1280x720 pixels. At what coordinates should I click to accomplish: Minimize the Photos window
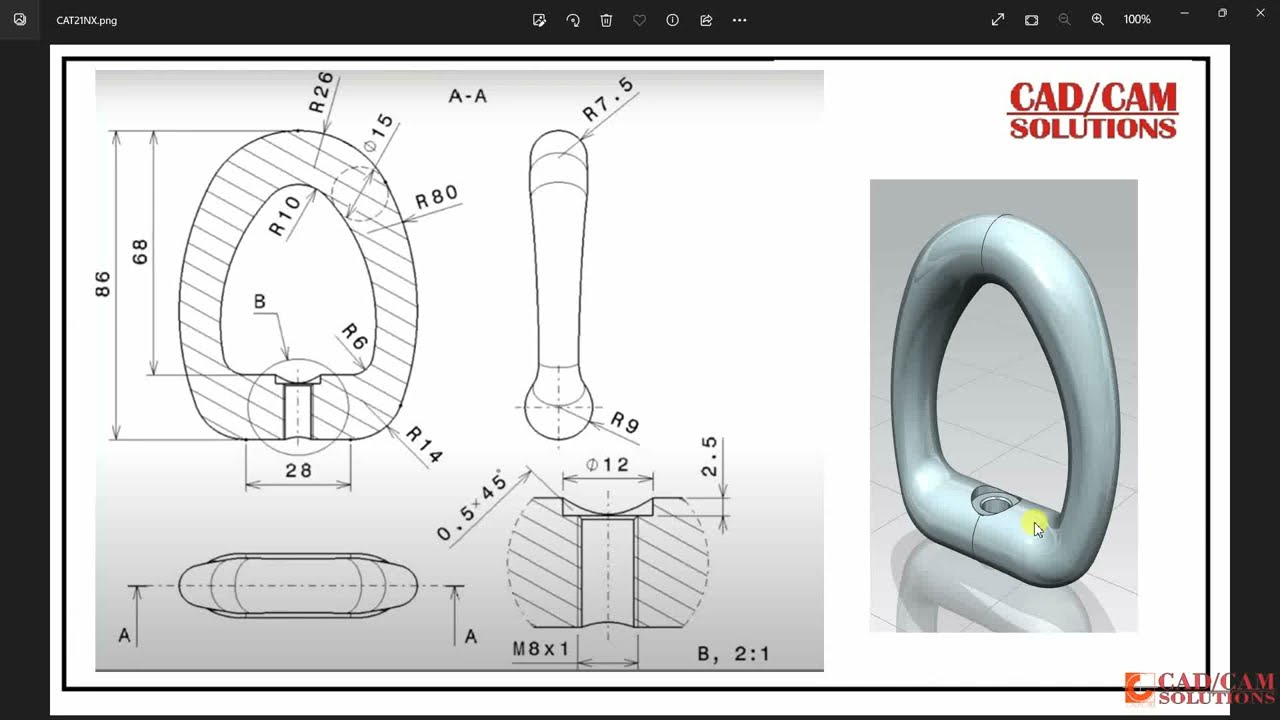[x=1184, y=13]
